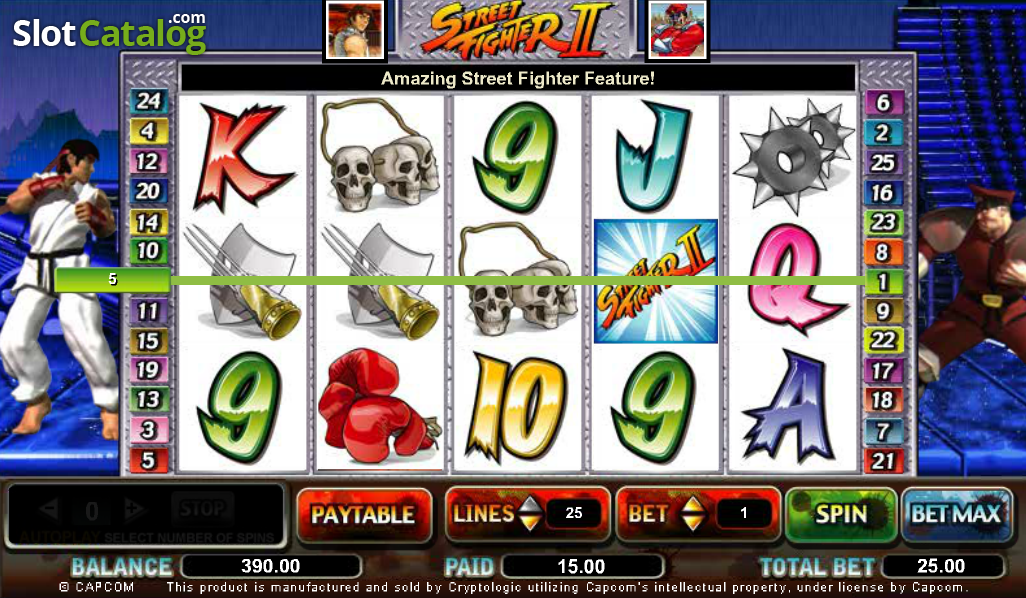Click the yellow 10 symbol on reel three
1026x598 pixels.
[517, 407]
